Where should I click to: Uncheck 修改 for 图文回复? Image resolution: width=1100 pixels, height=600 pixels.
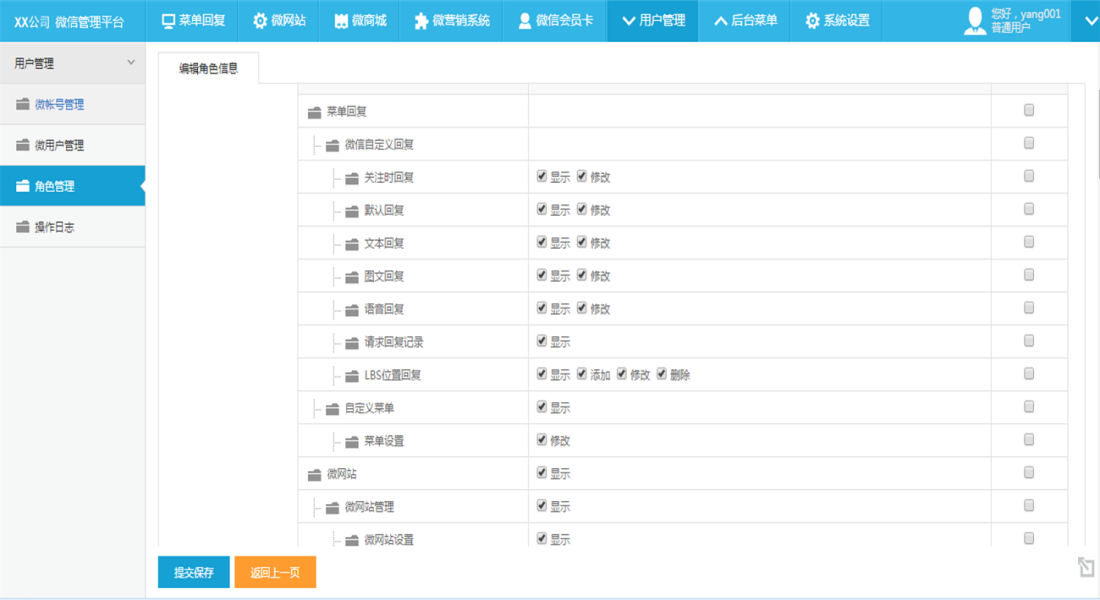[582, 275]
